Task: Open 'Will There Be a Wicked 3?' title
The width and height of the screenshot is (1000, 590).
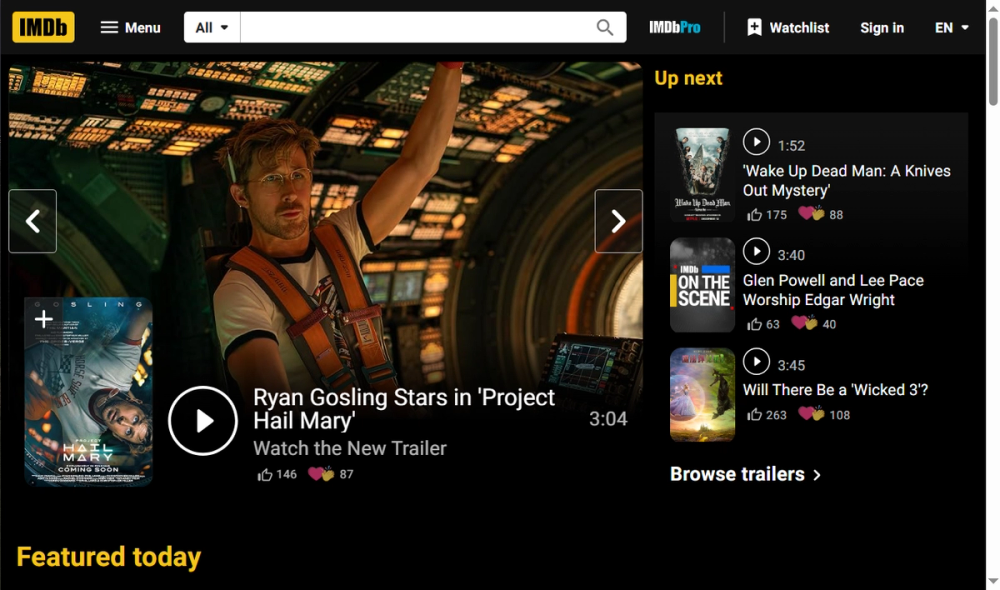Action: 835,390
